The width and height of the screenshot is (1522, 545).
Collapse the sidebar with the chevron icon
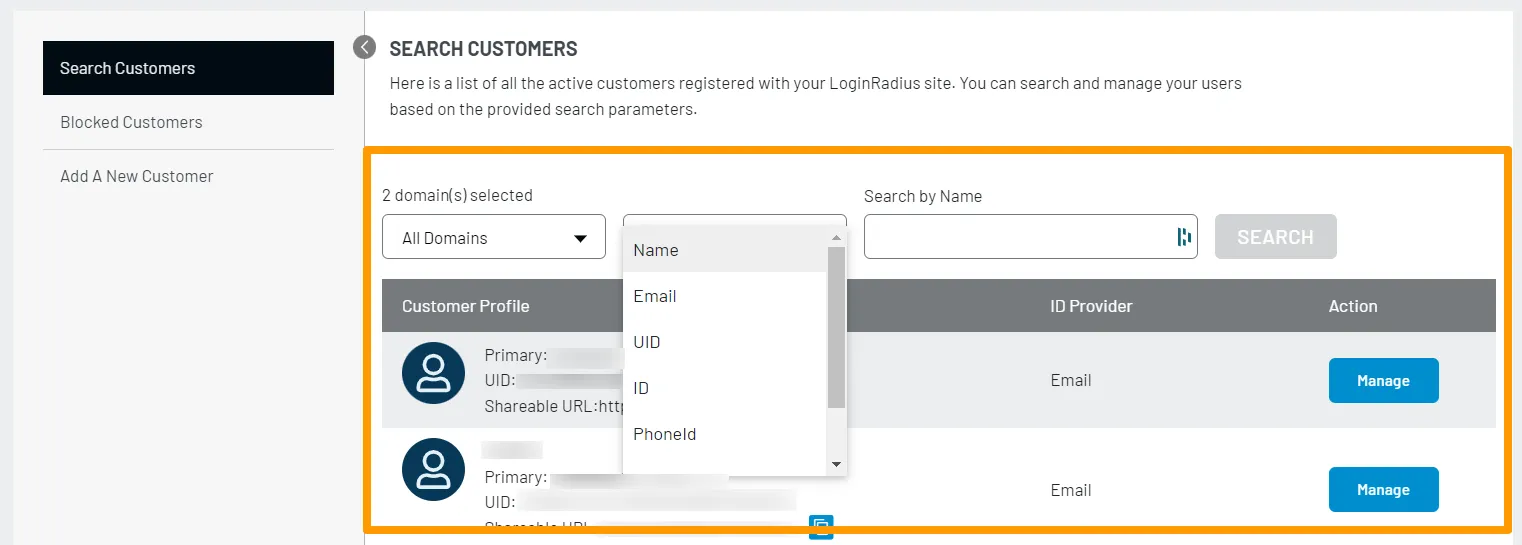365,47
